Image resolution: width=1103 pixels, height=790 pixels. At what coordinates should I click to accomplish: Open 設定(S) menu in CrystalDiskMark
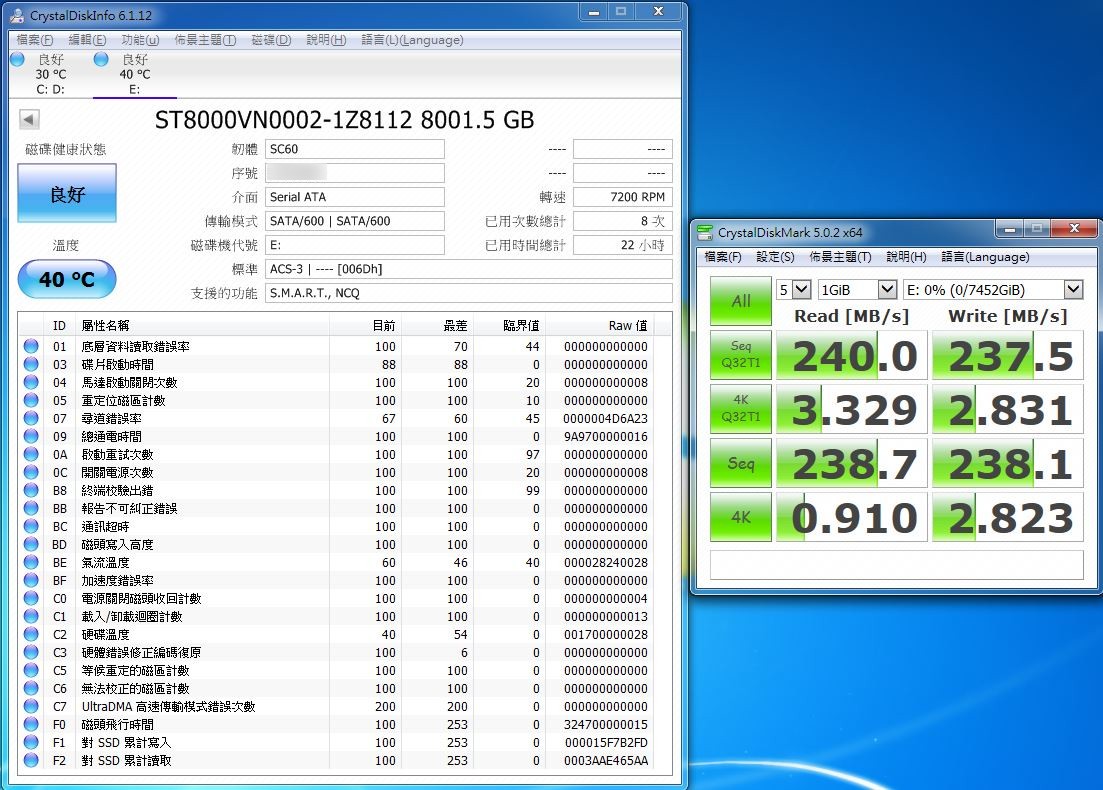pos(775,257)
